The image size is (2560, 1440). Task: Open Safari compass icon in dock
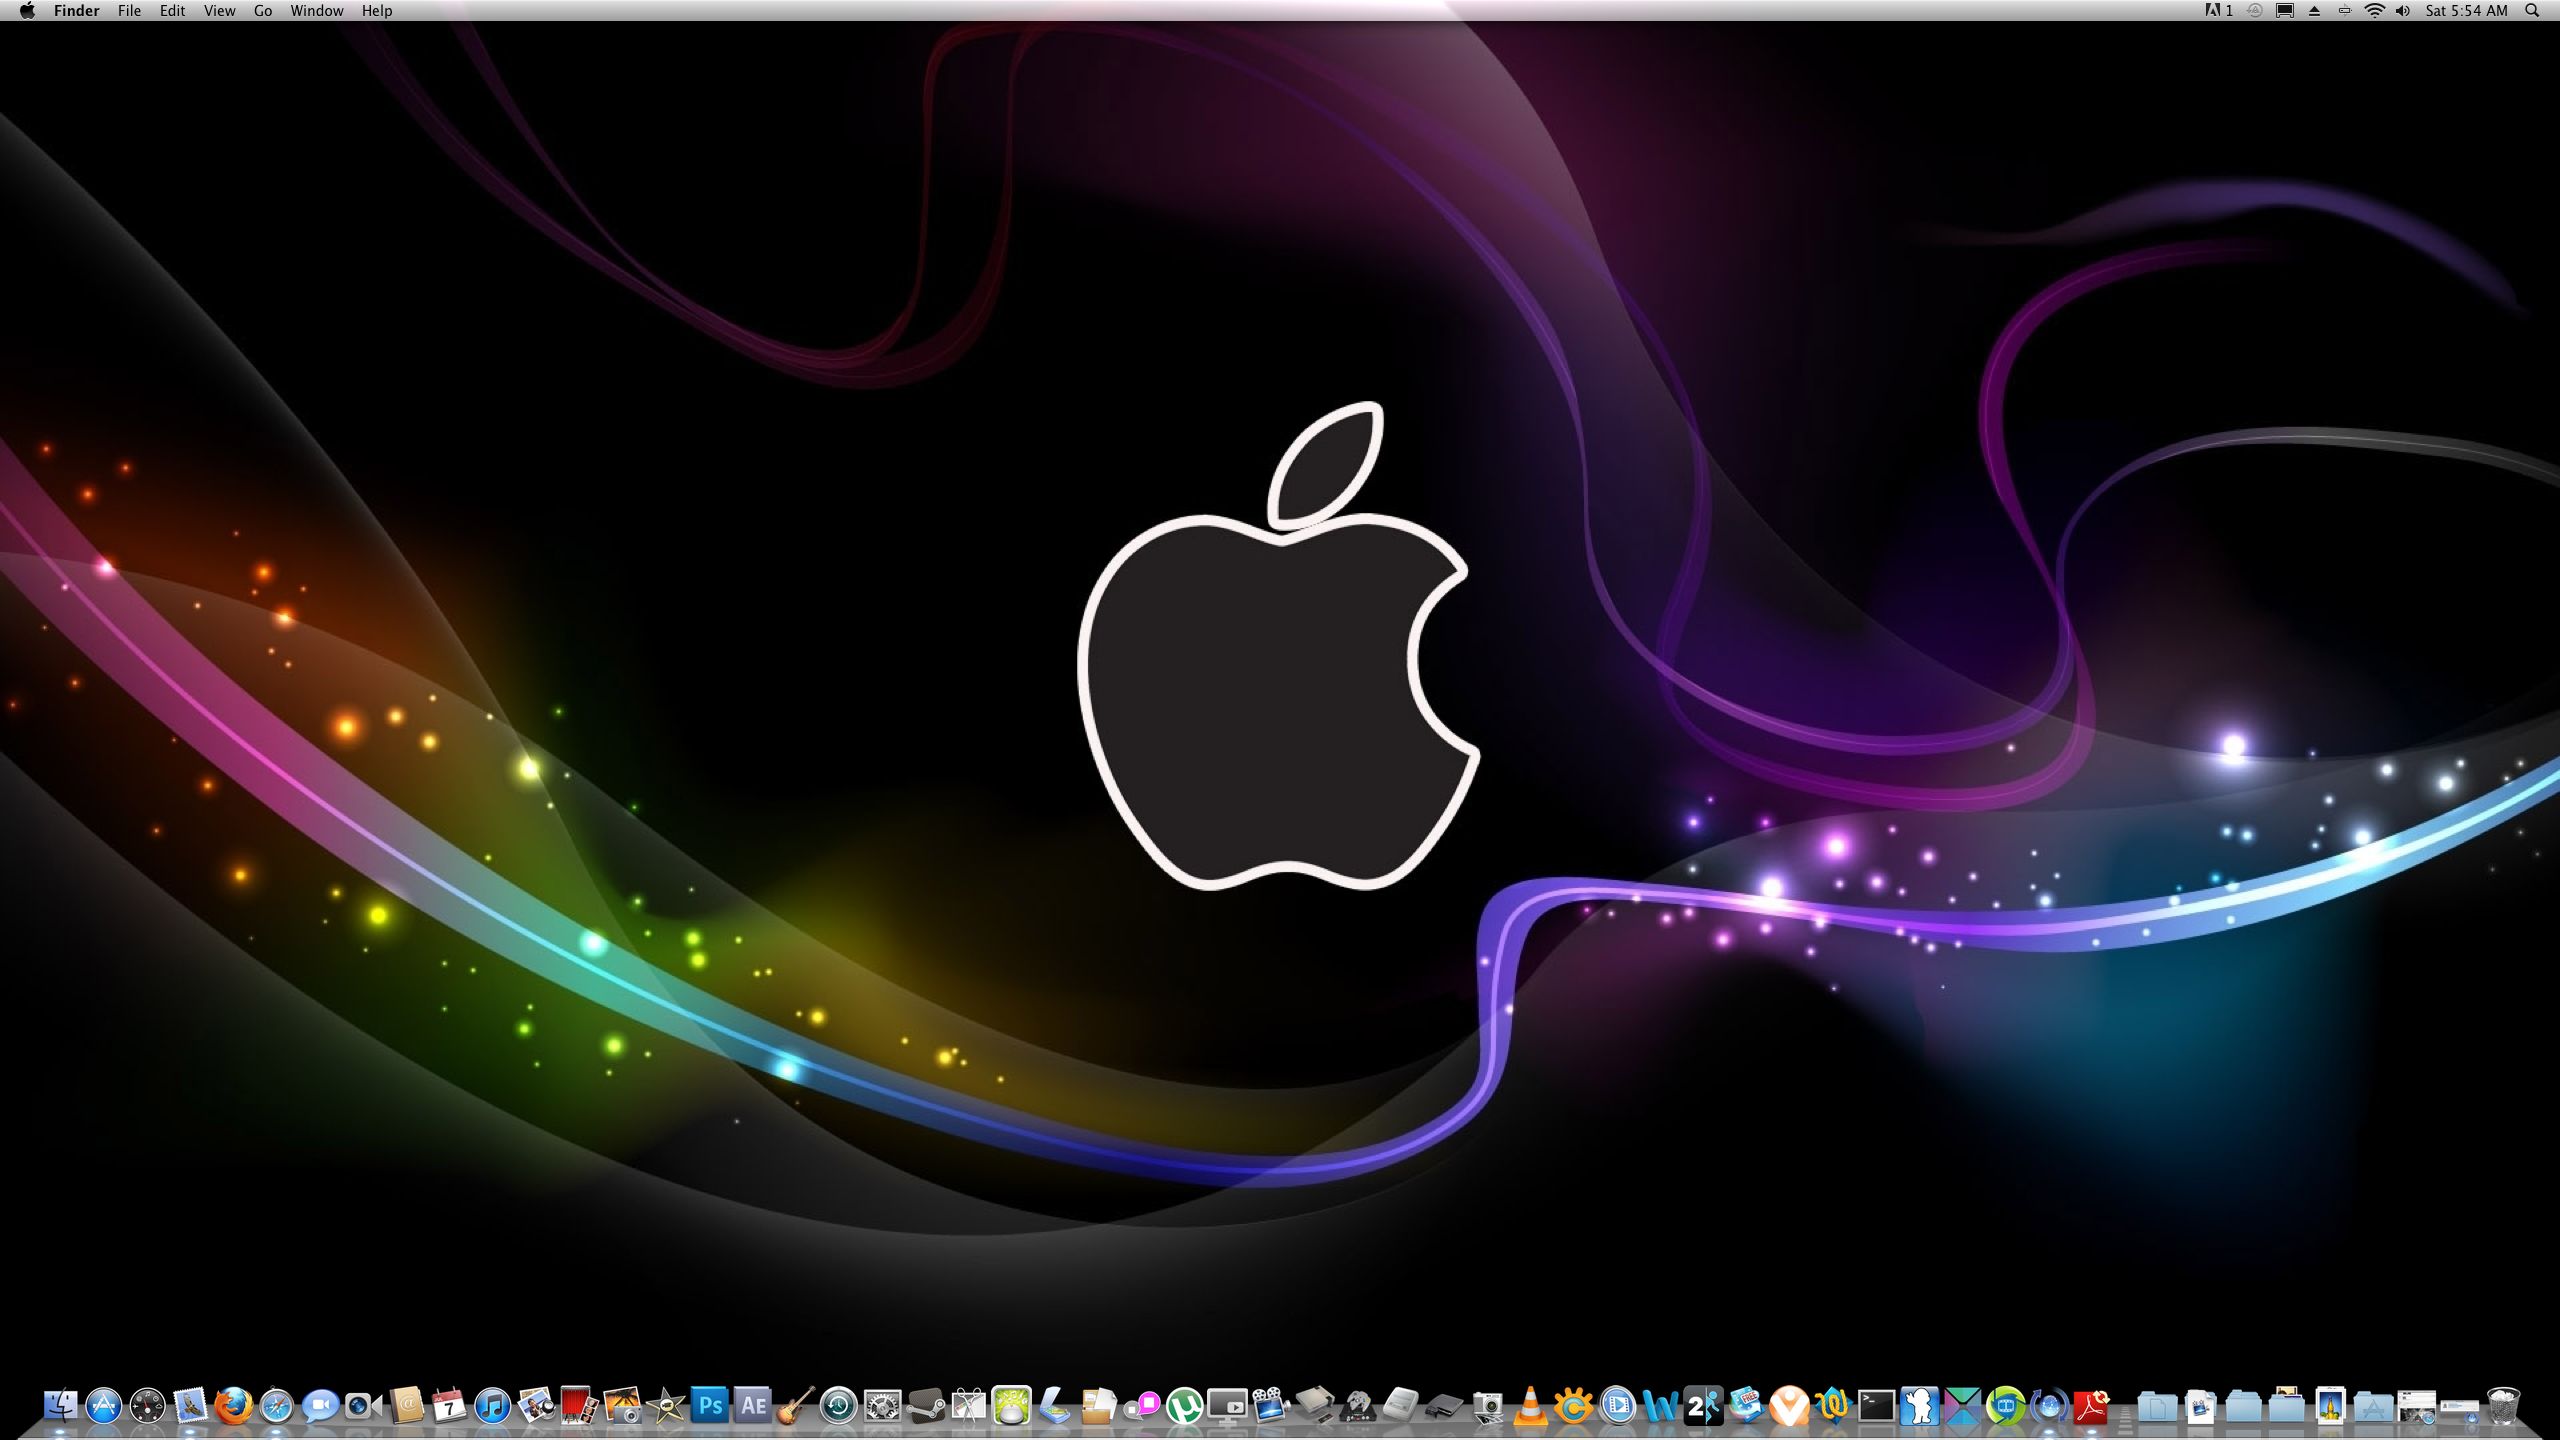pos(277,1406)
